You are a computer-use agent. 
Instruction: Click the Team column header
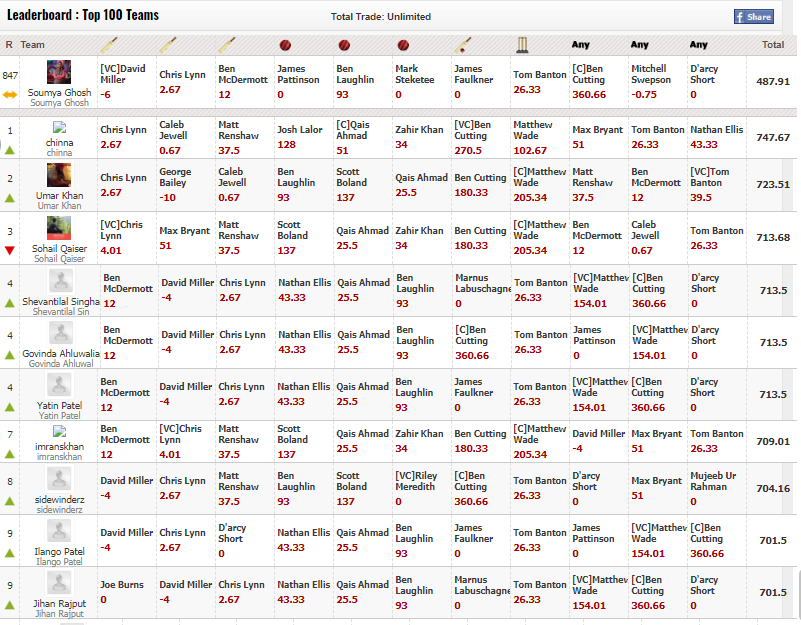33,45
